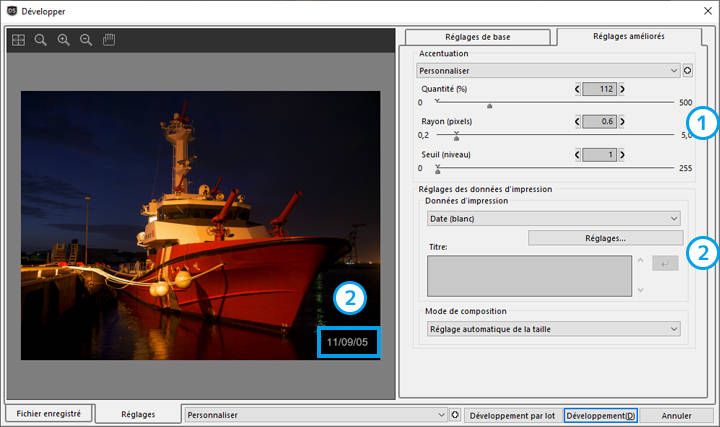Click the grid display icon in the preview toolbar

(19, 40)
